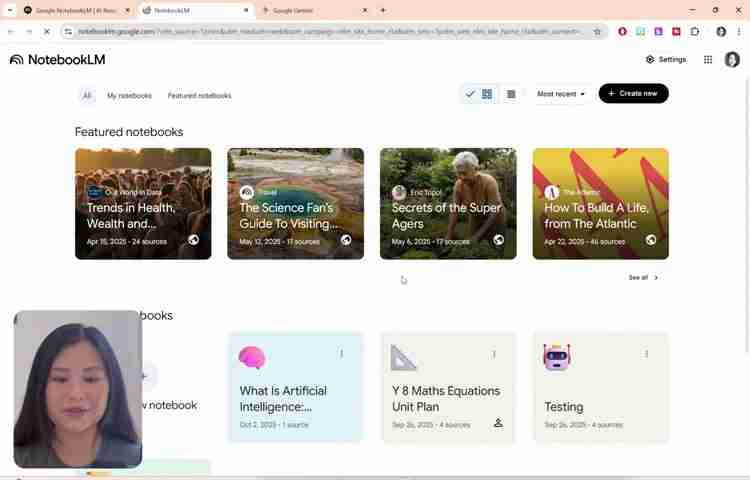
Task: Switch to list view
Action: pyautogui.click(x=511, y=94)
